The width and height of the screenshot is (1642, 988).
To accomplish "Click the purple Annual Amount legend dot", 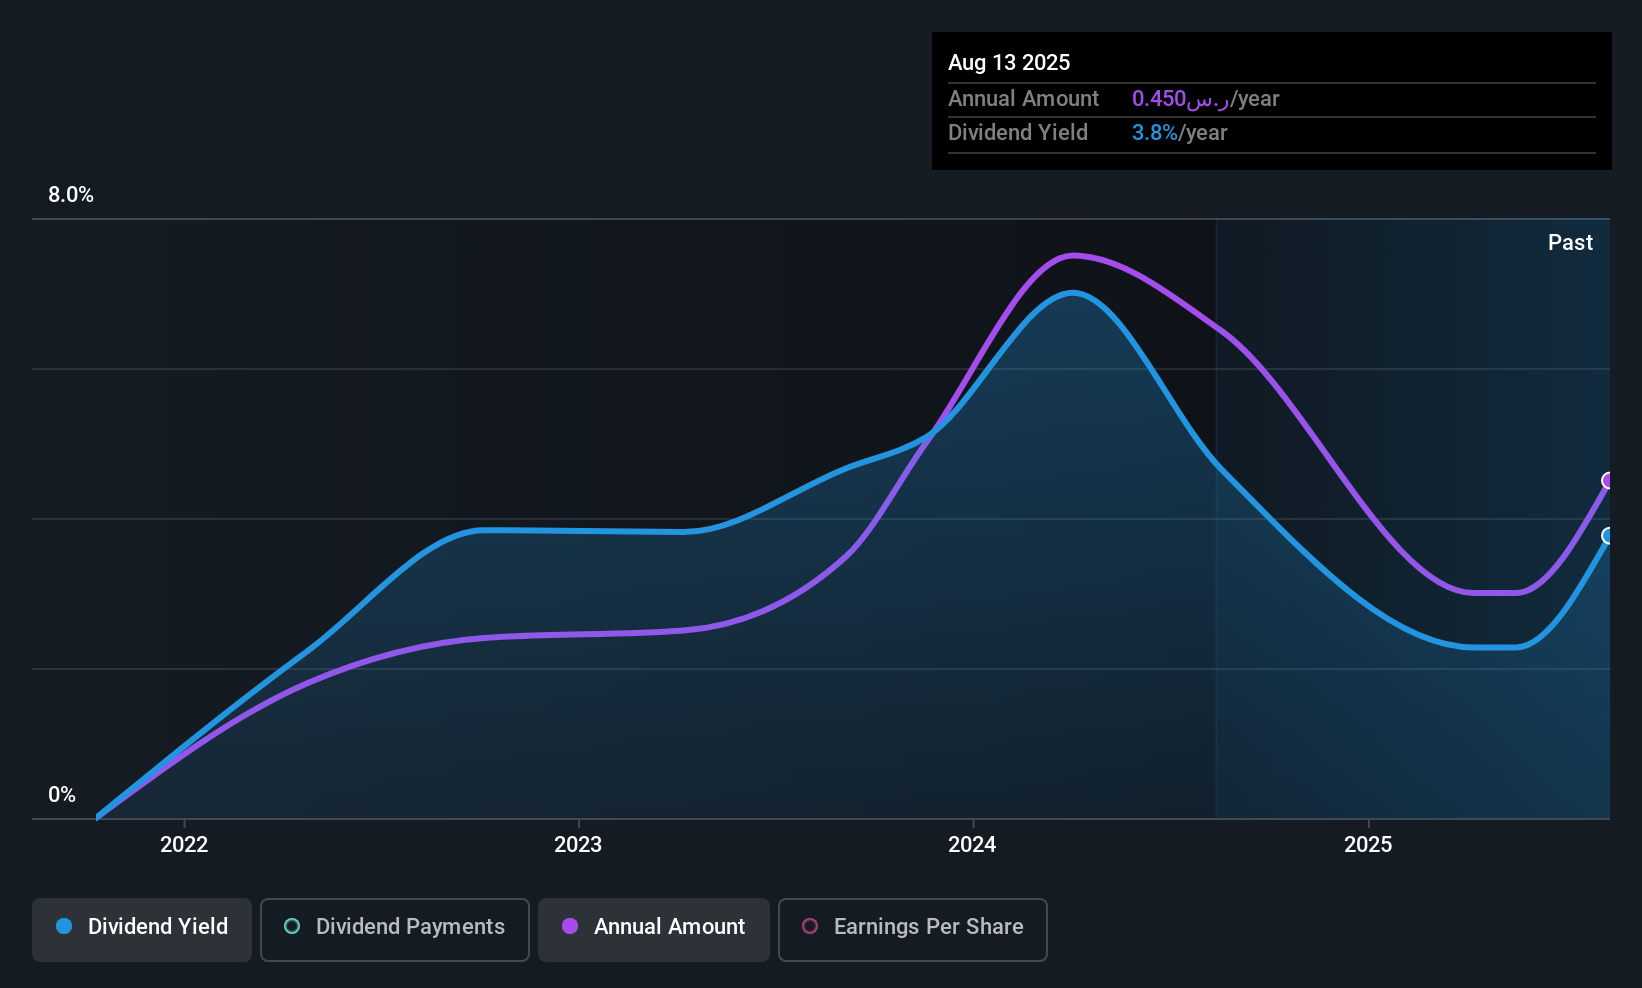I will (x=570, y=926).
